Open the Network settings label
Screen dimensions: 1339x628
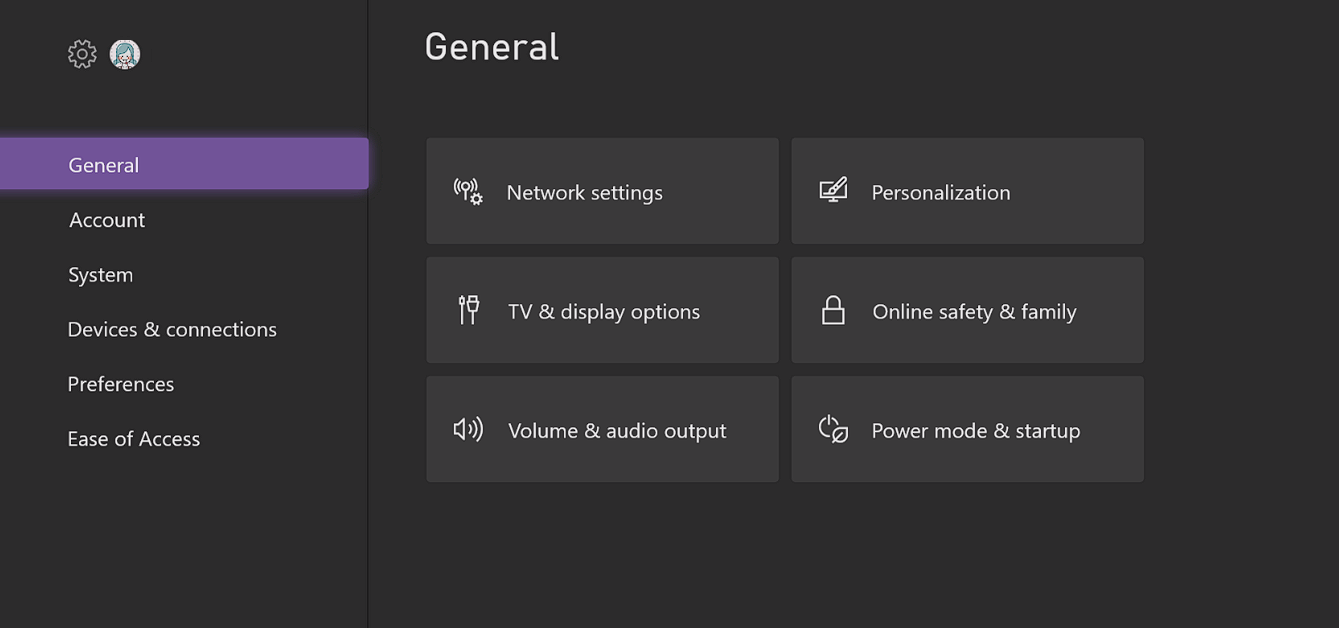pos(584,193)
